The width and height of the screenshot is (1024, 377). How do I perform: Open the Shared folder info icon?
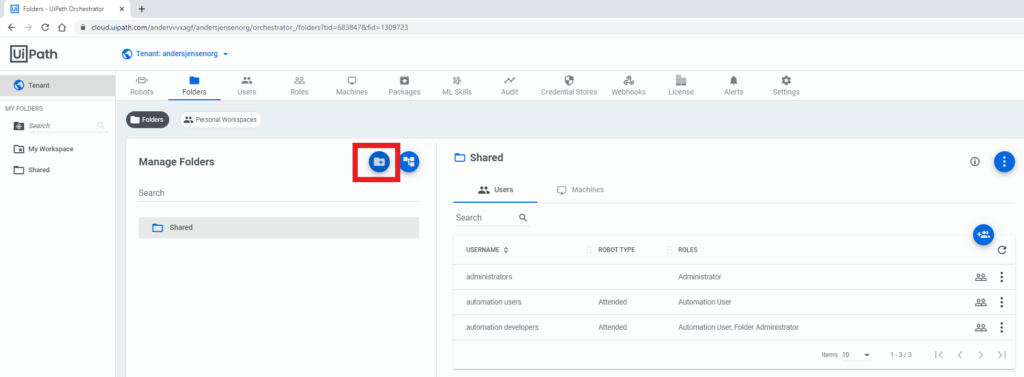coord(975,161)
